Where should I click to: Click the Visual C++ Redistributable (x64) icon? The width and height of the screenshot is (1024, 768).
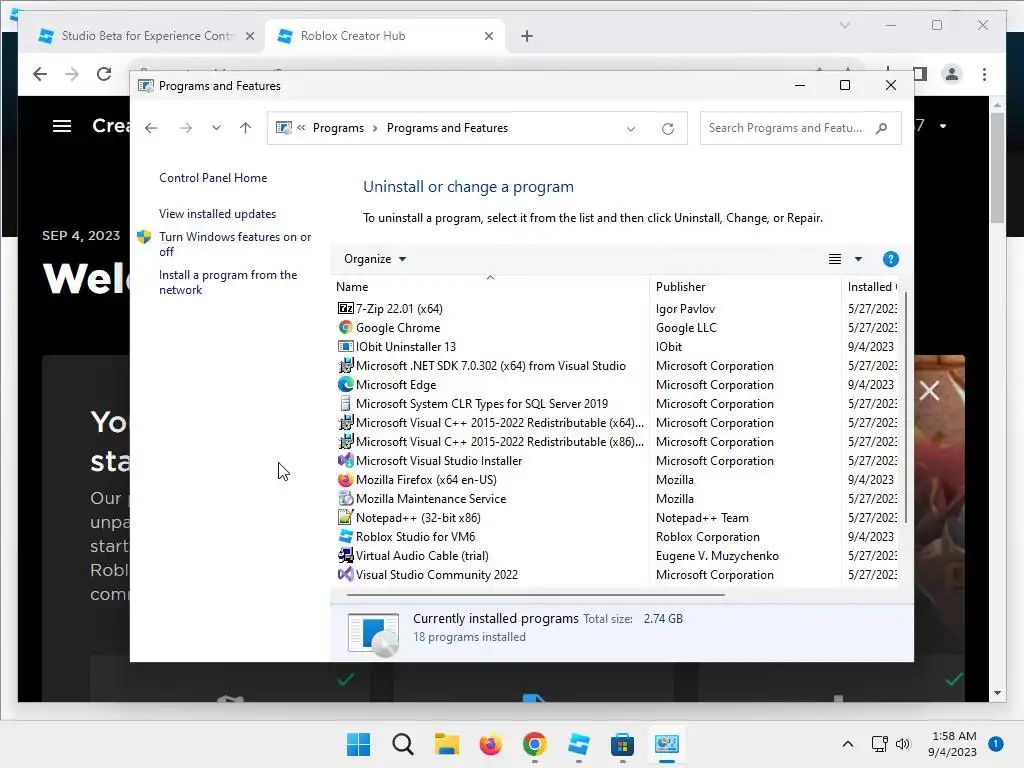pos(345,422)
